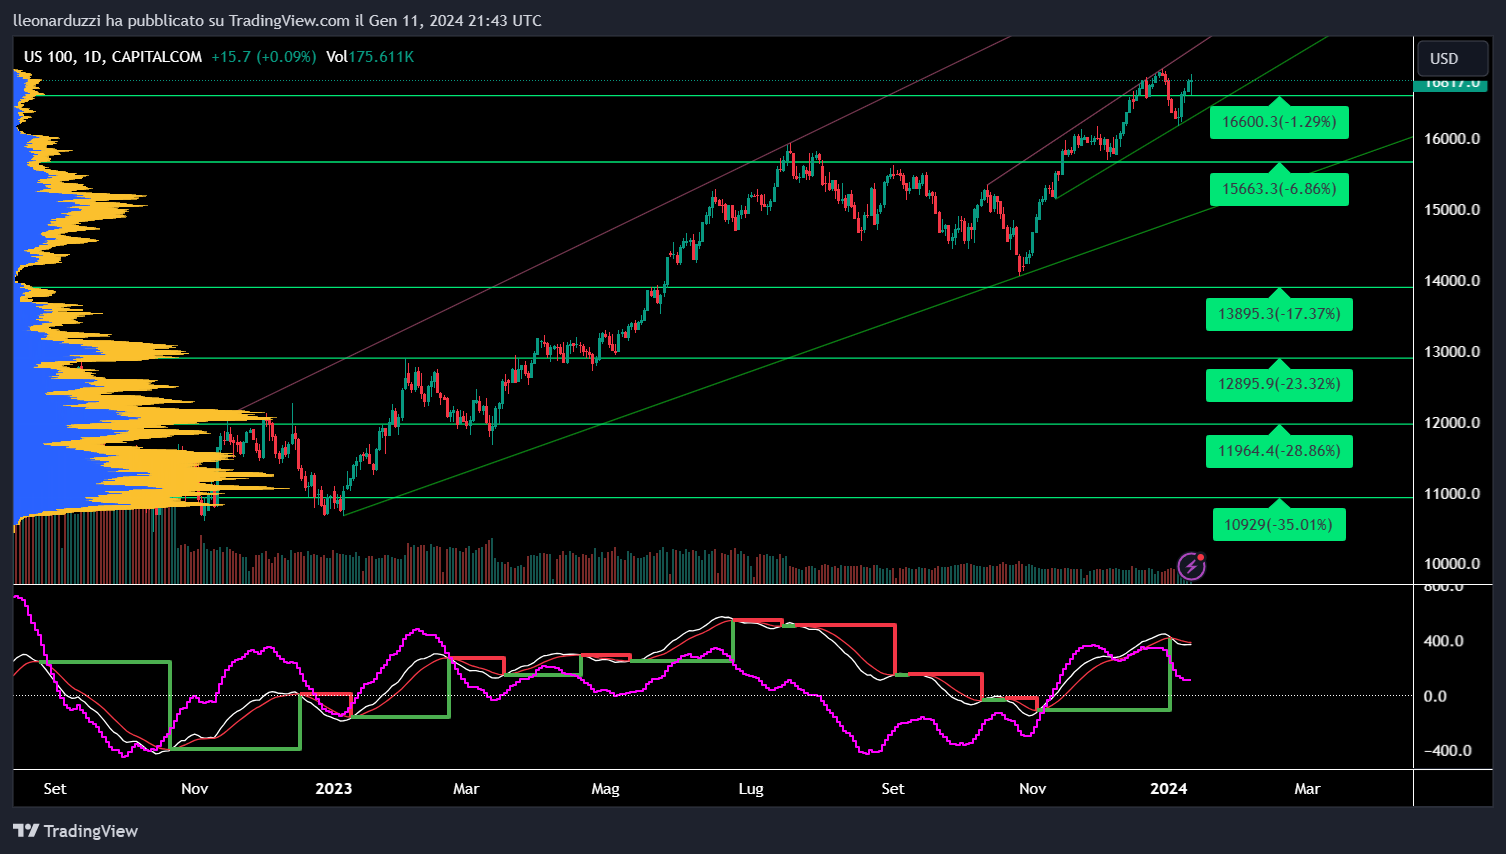The height and width of the screenshot is (854, 1506).
Task: Click the -400.0 indicator axis label
Action: coord(1447,751)
